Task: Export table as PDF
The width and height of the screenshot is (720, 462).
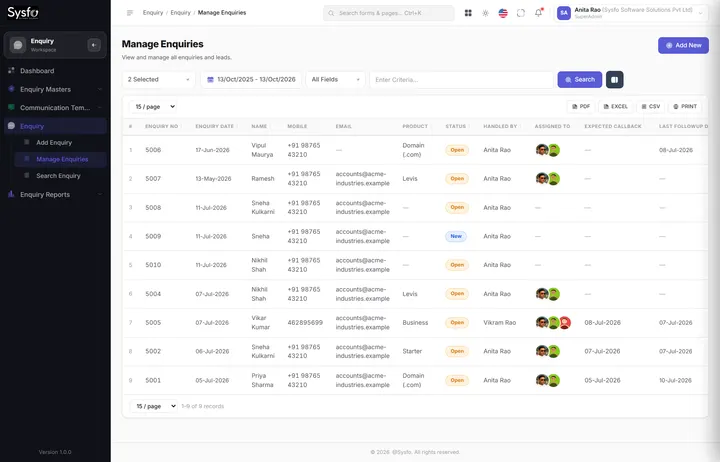Action: pos(581,107)
